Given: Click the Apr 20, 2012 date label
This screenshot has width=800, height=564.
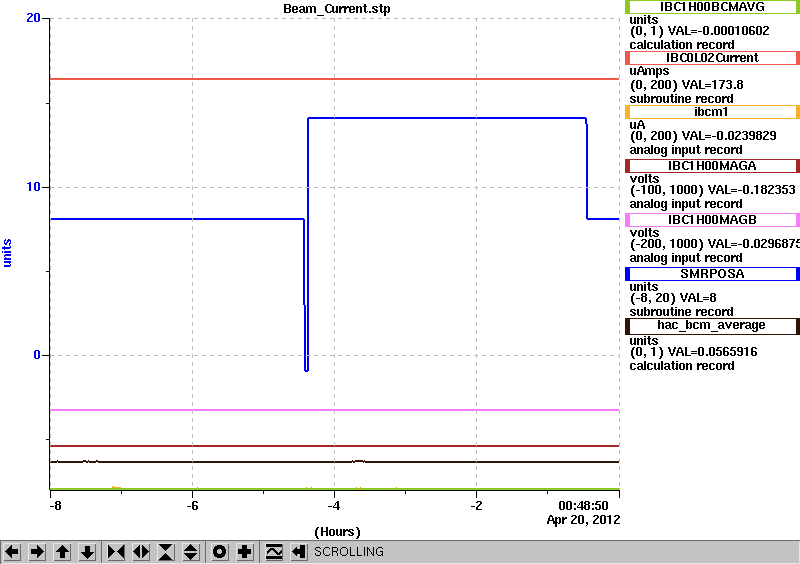Looking at the screenshot, I should (x=583, y=520).
